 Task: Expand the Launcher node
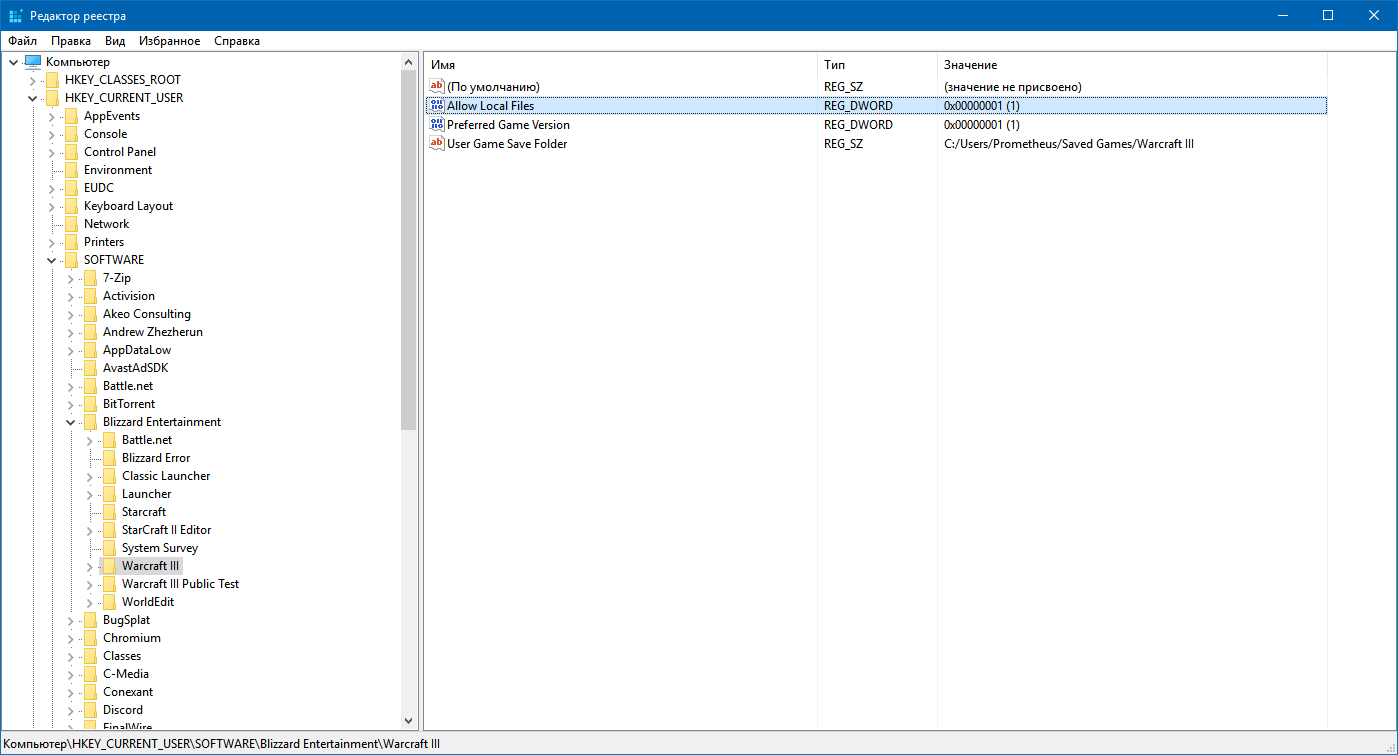click(89, 494)
